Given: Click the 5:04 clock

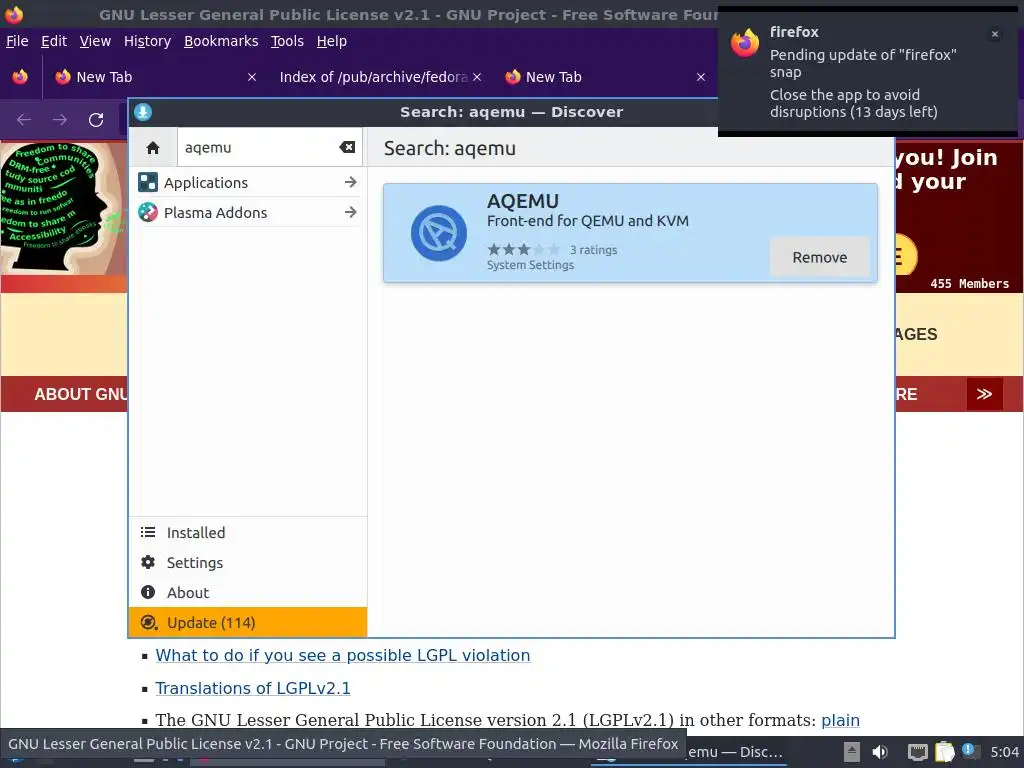Looking at the screenshot, I should click(1004, 752).
